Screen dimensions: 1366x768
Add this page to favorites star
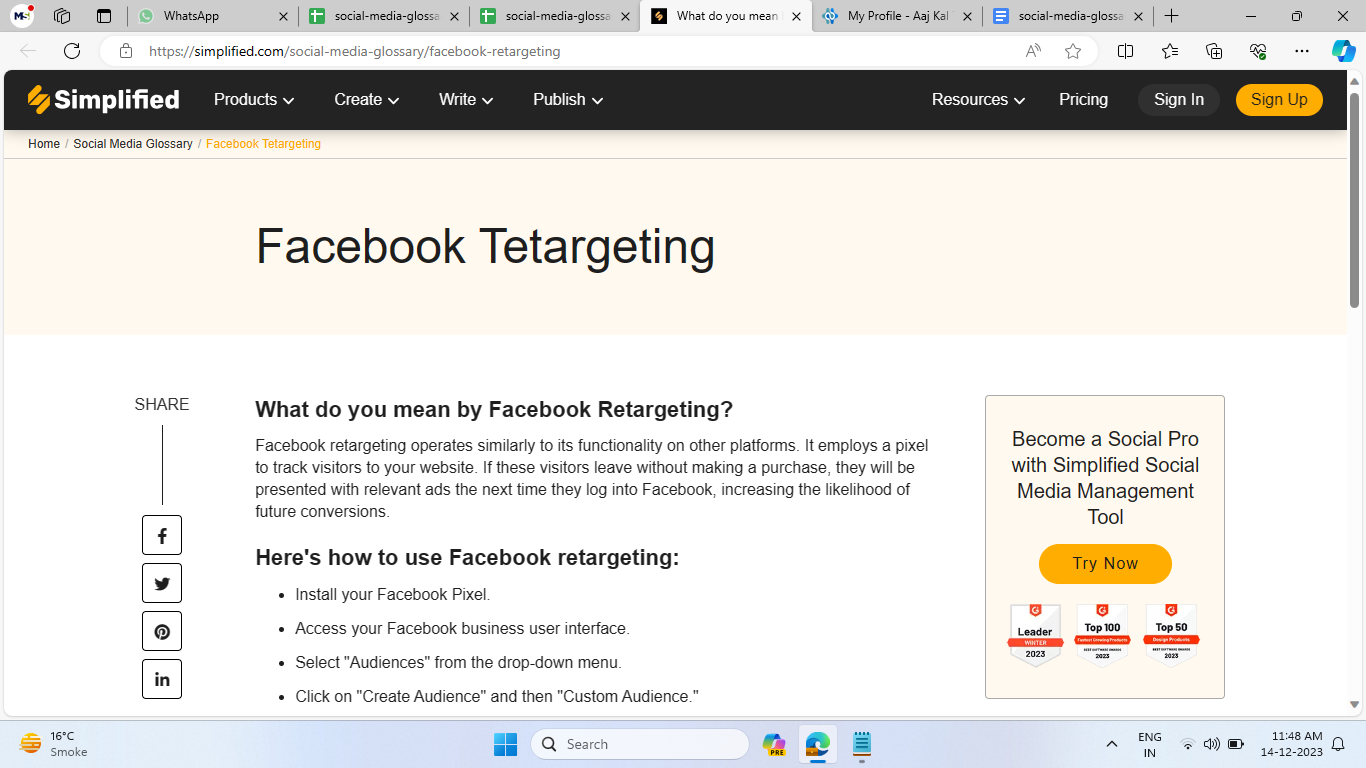1073,51
